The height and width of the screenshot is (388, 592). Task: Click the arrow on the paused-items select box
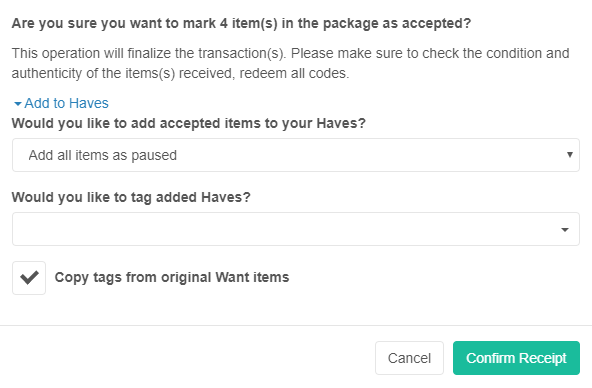point(570,155)
